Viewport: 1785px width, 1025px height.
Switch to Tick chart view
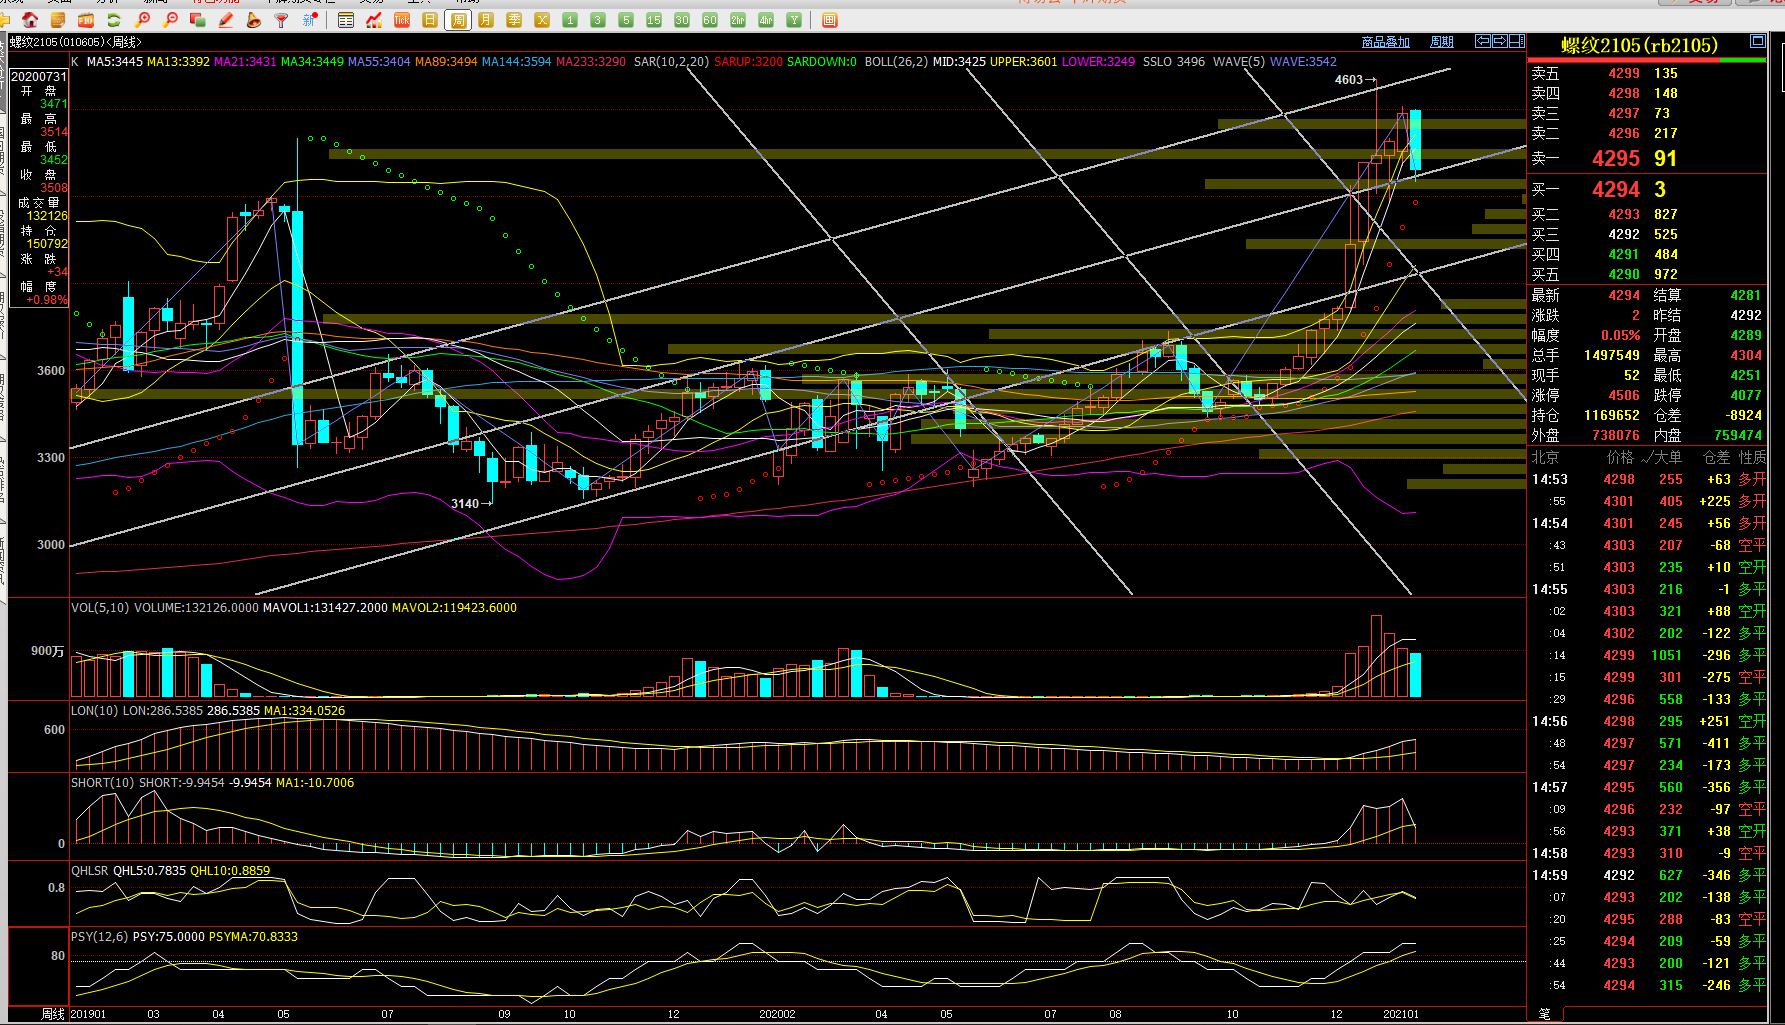click(402, 20)
